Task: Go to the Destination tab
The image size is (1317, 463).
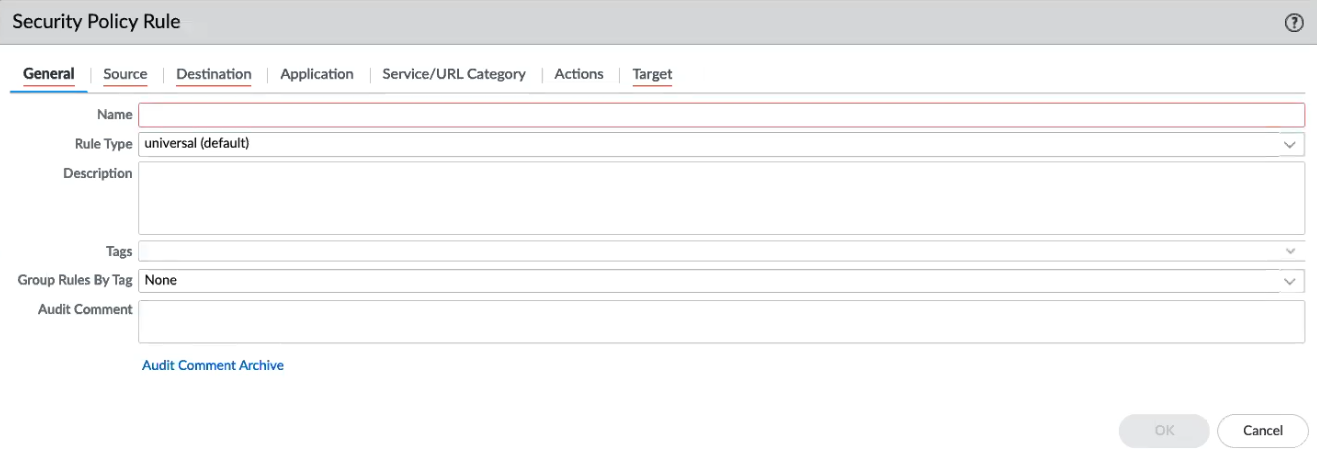Action: pyautogui.click(x=213, y=74)
